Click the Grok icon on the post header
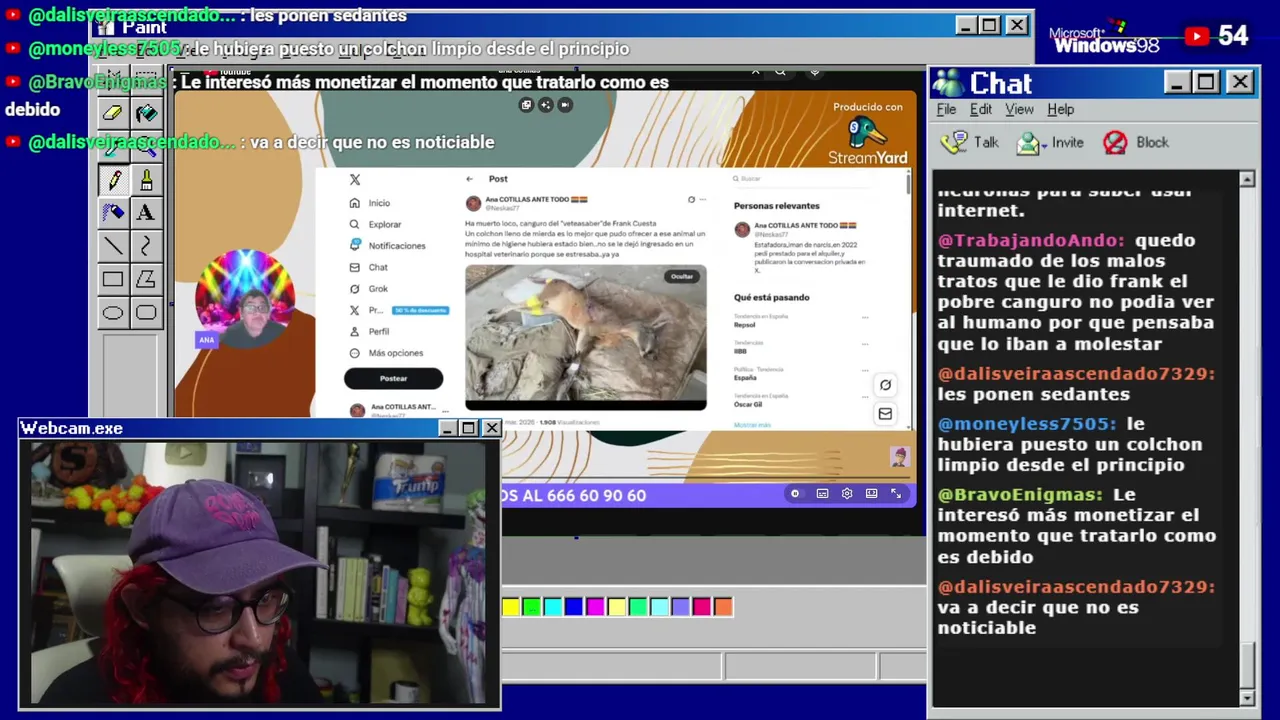1280x720 pixels. [x=691, y=200]
